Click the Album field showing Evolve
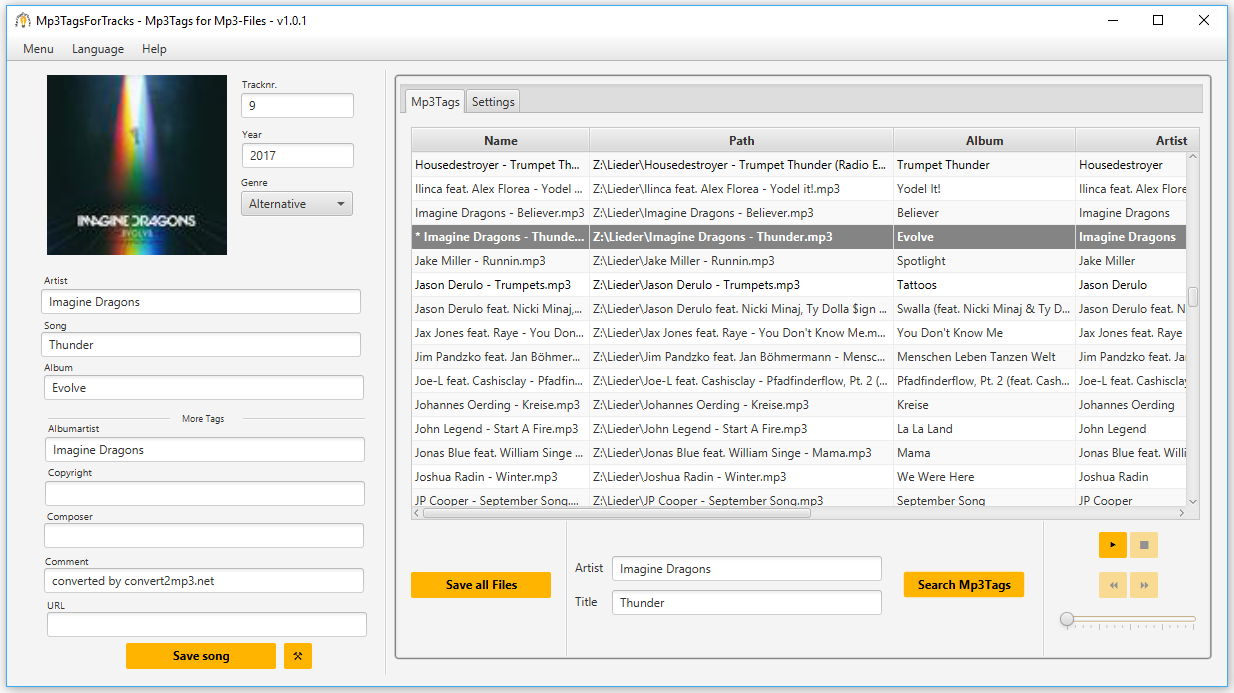This screenshot has height=693, width=1234. click(203, 388)
